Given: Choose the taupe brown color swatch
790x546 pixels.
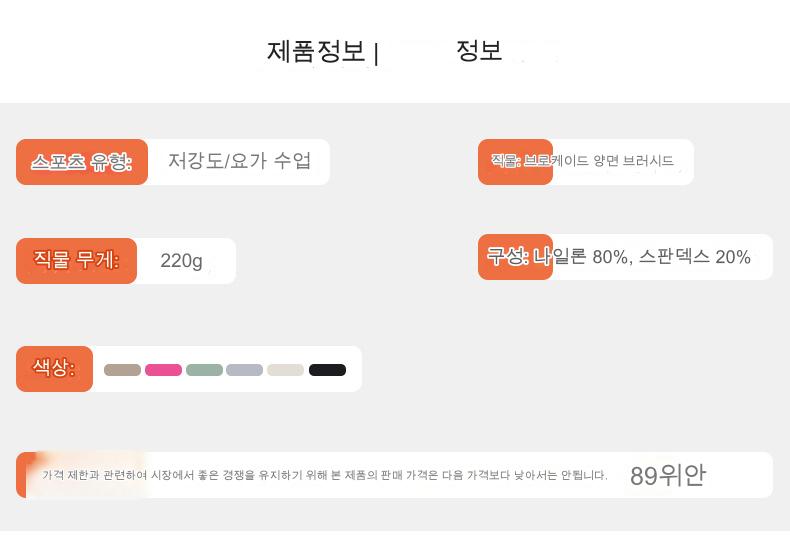Looking at the screenshot, I should [122, 370].
